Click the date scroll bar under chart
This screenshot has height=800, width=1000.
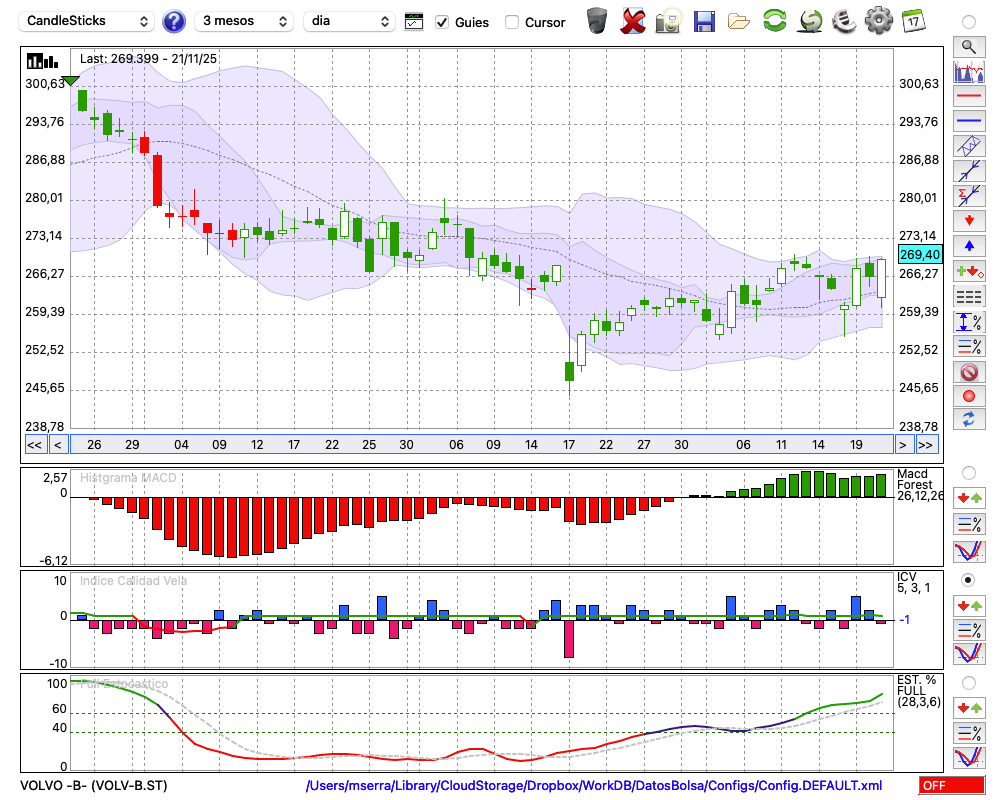pyautogui.click(x=480, y=444)
